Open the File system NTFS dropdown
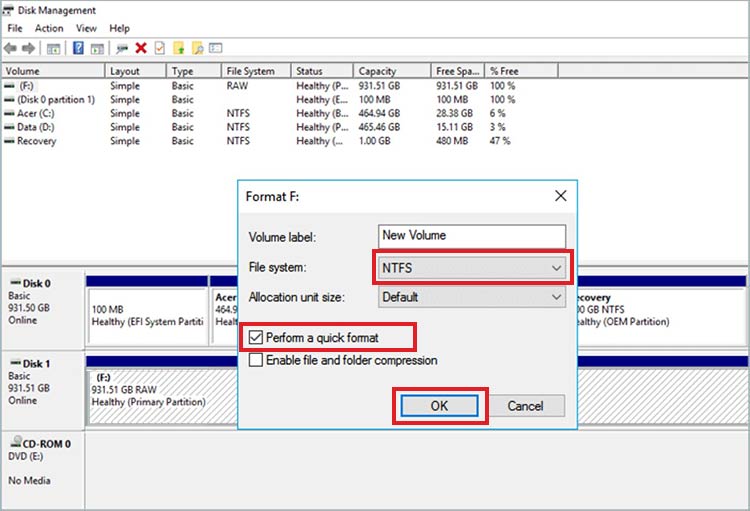Viewport: 750px width, 511px height. click(x=472, y=268)
